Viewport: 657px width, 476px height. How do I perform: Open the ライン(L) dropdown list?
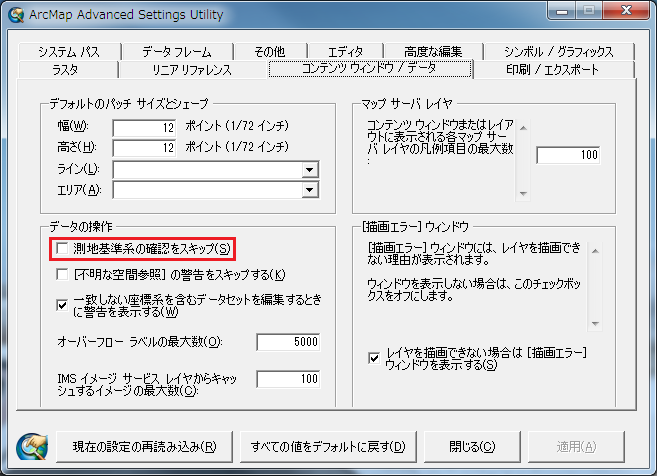coord(309,170)
